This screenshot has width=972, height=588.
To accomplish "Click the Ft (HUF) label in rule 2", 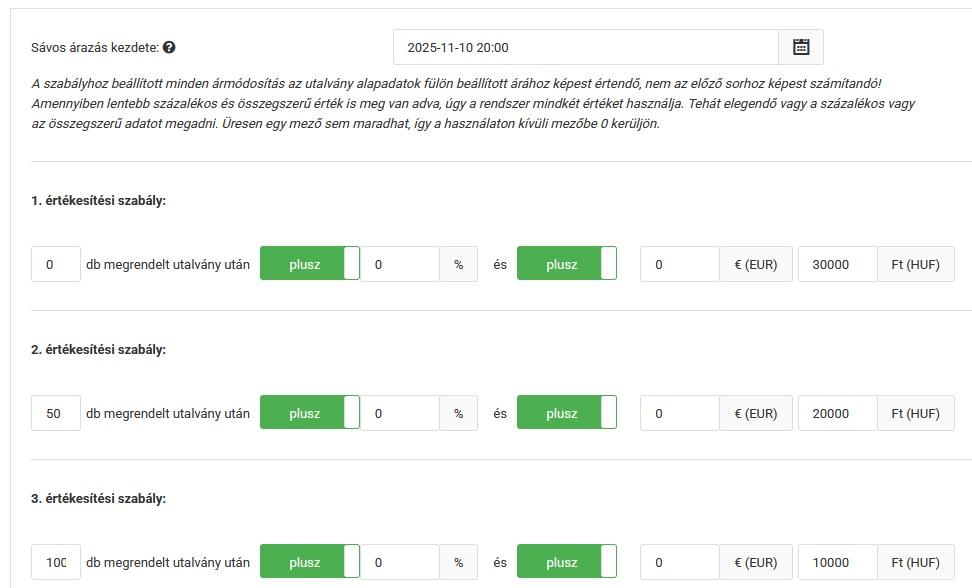I will (914, 412).
